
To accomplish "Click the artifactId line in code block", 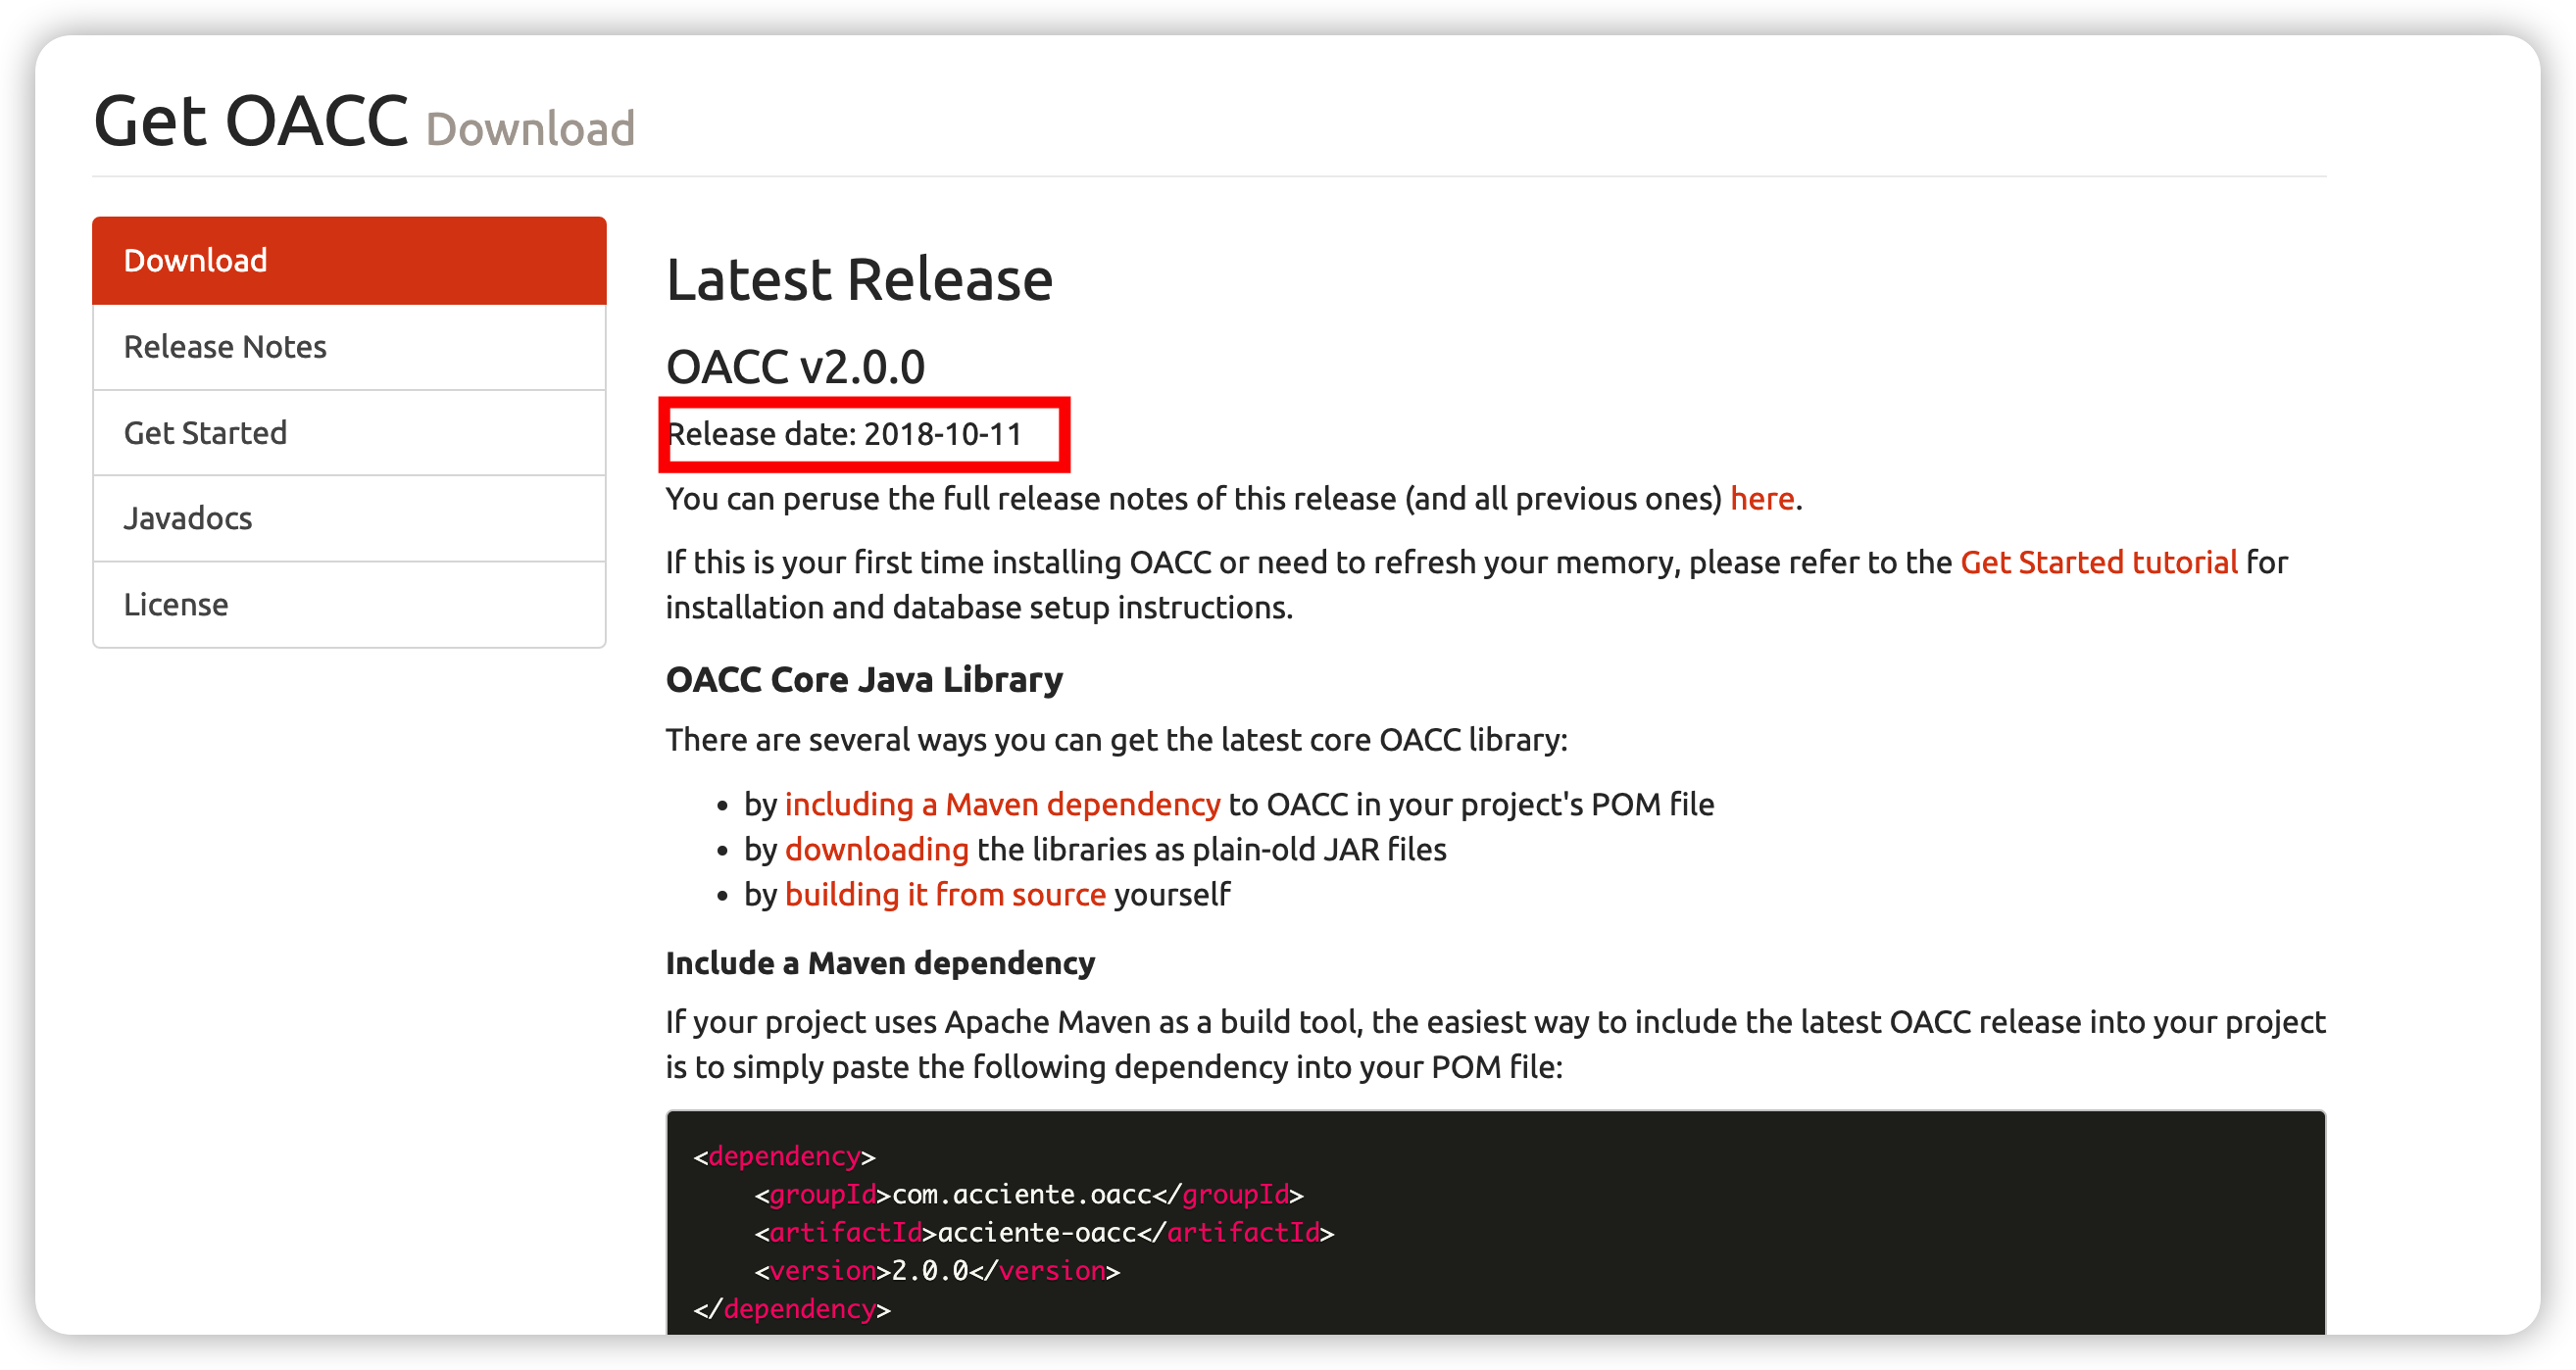I will pos(1044,1232).
